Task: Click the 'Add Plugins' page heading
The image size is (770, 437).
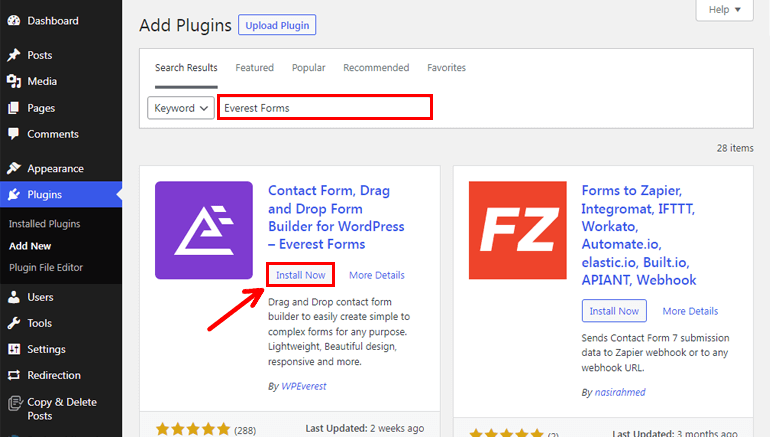Action: [185, 25]
